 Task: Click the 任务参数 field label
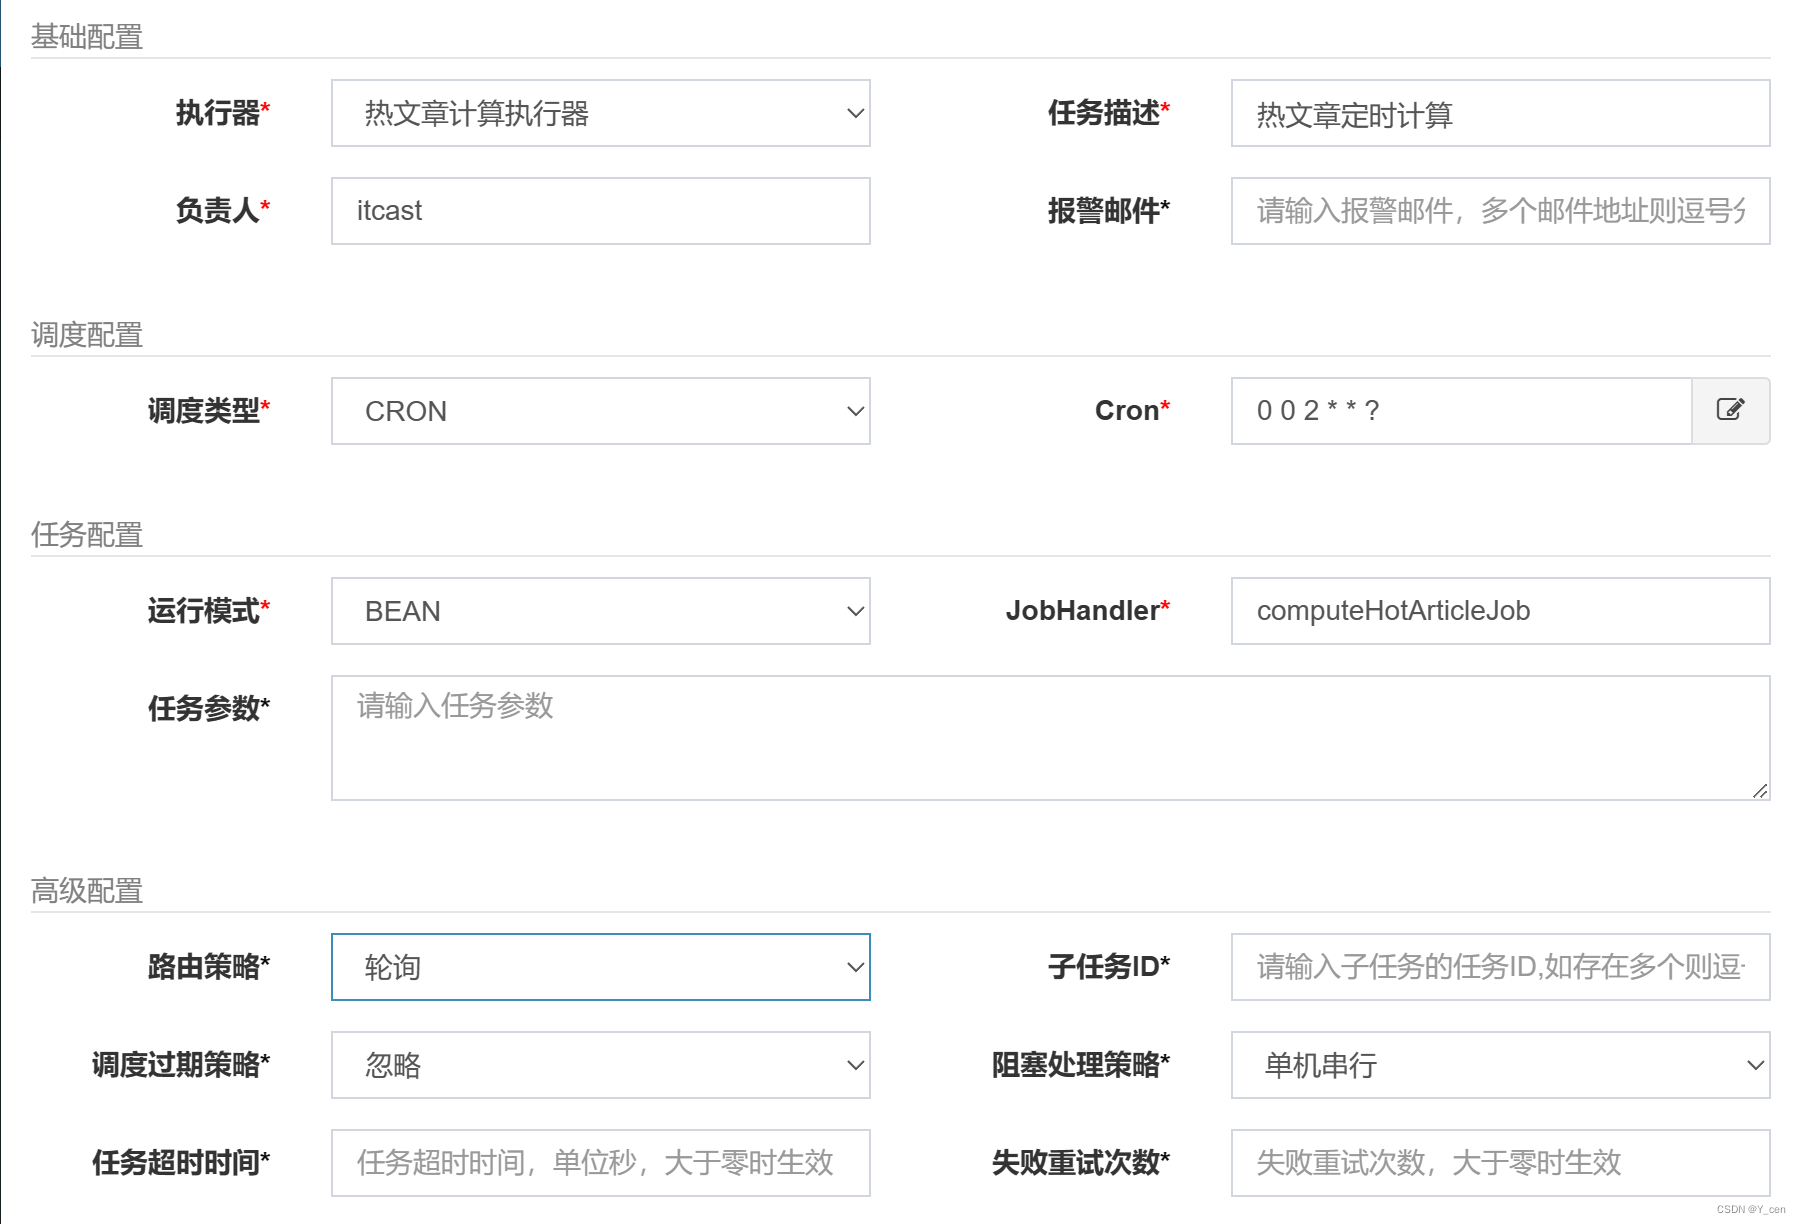coord(209,709)
